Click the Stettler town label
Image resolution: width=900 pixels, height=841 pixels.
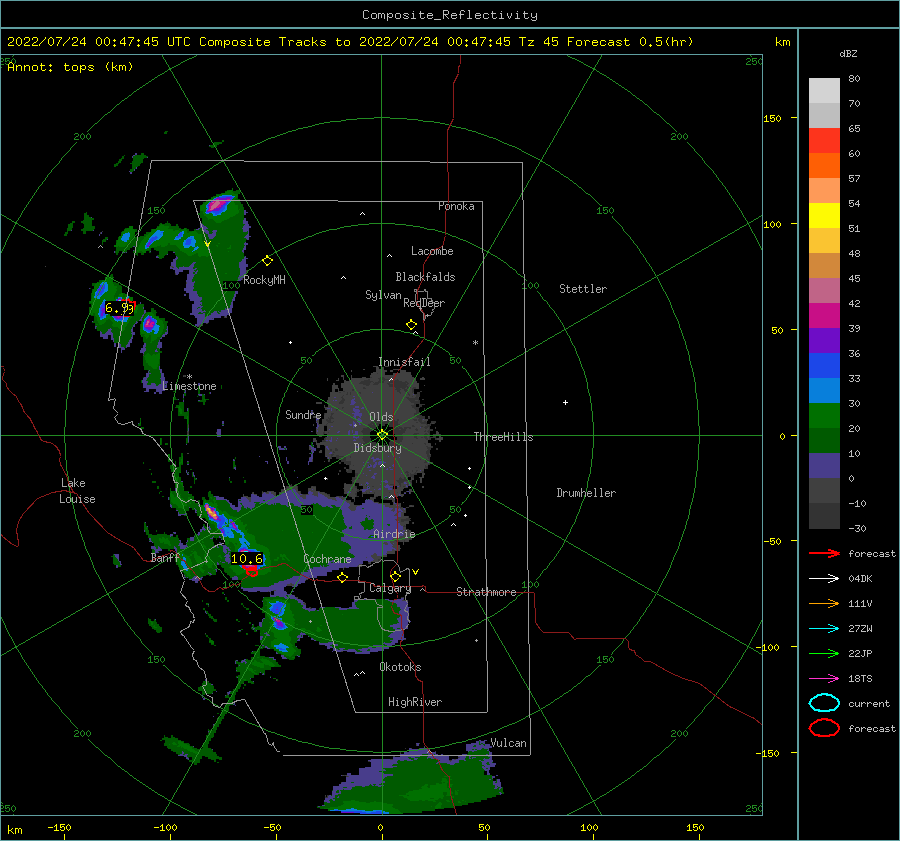coord(583,289)
